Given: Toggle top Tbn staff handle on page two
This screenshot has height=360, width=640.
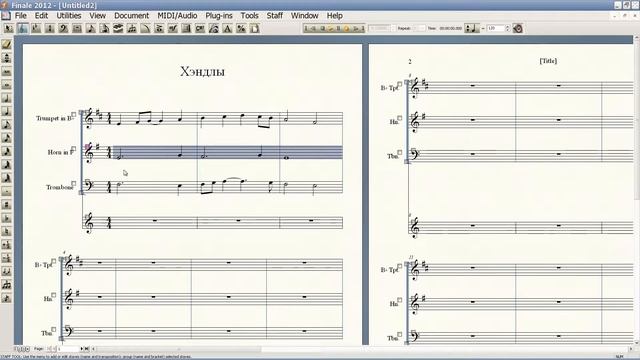Looking at the screenshot, I should [x=400, y=153].
